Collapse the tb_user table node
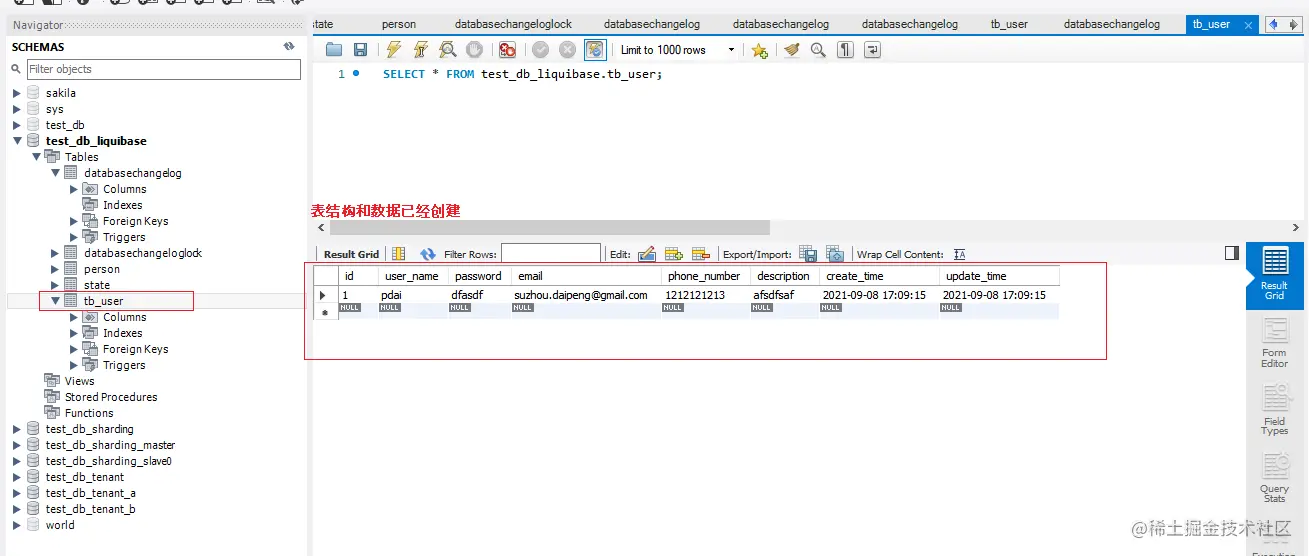Image resolution: width=1309 pixels, height=556 pixels. point(56,301)
